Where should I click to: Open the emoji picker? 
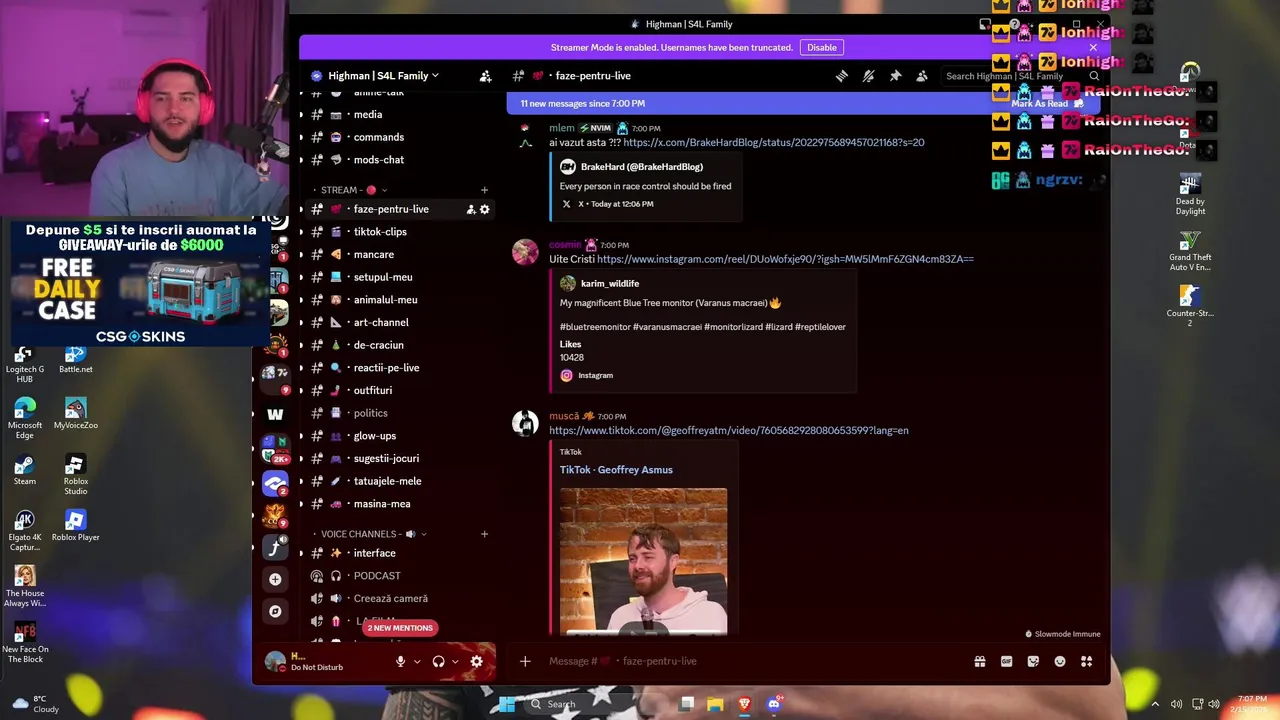[1060, 661]
